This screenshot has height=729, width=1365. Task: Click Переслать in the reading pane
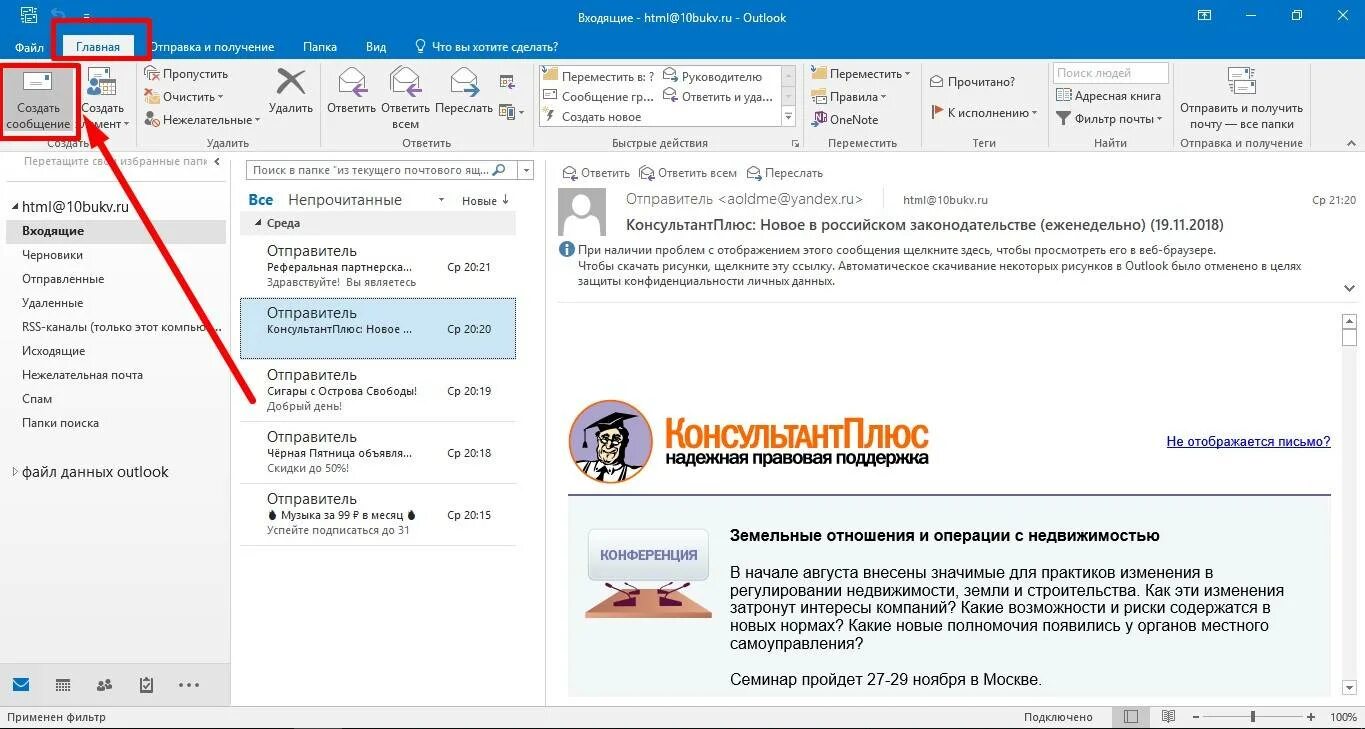784,173
